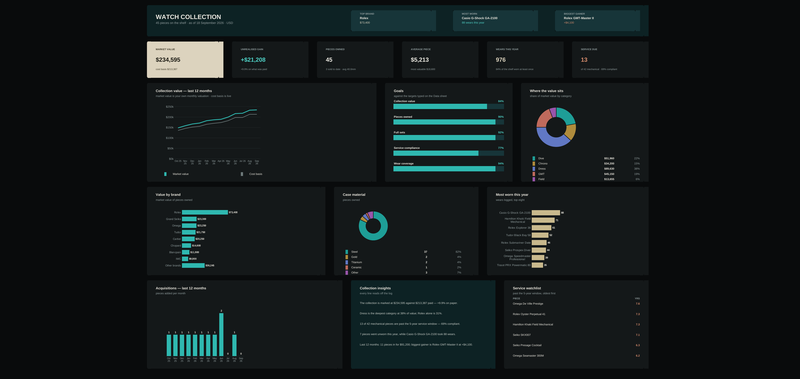Click the GMT category legend swatch

coord(534,174)
